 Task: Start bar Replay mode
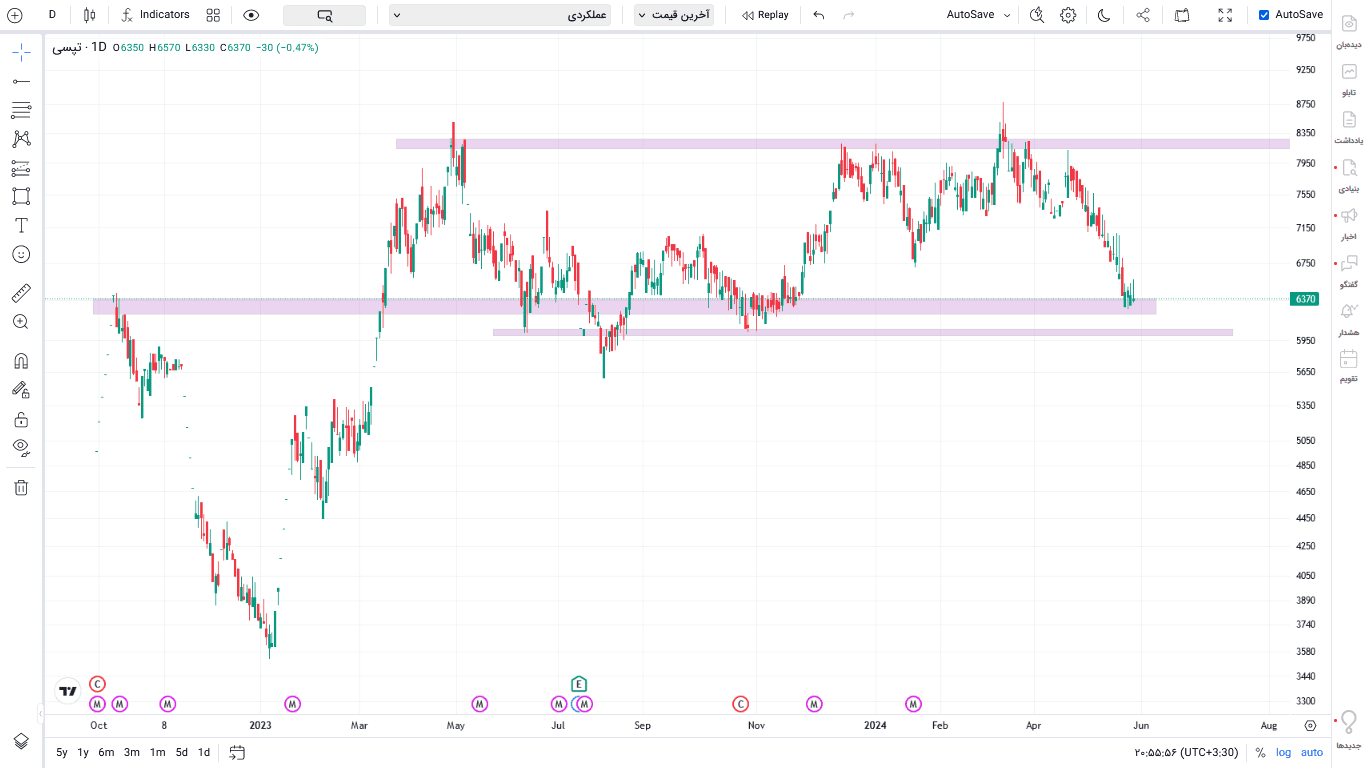(765, 15)
